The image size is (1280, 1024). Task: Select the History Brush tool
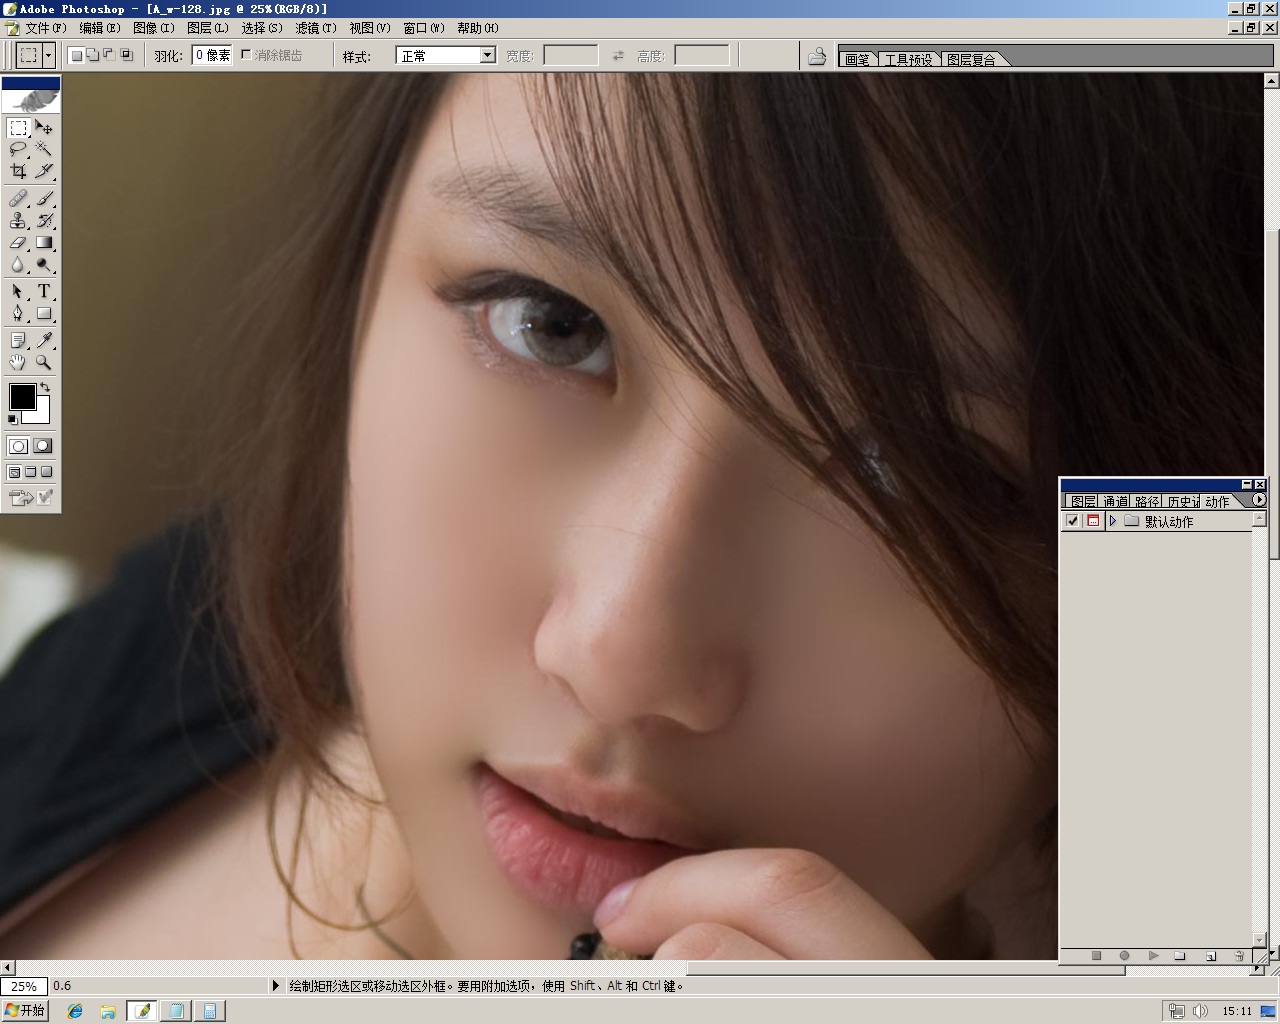[x=44, y=220]
